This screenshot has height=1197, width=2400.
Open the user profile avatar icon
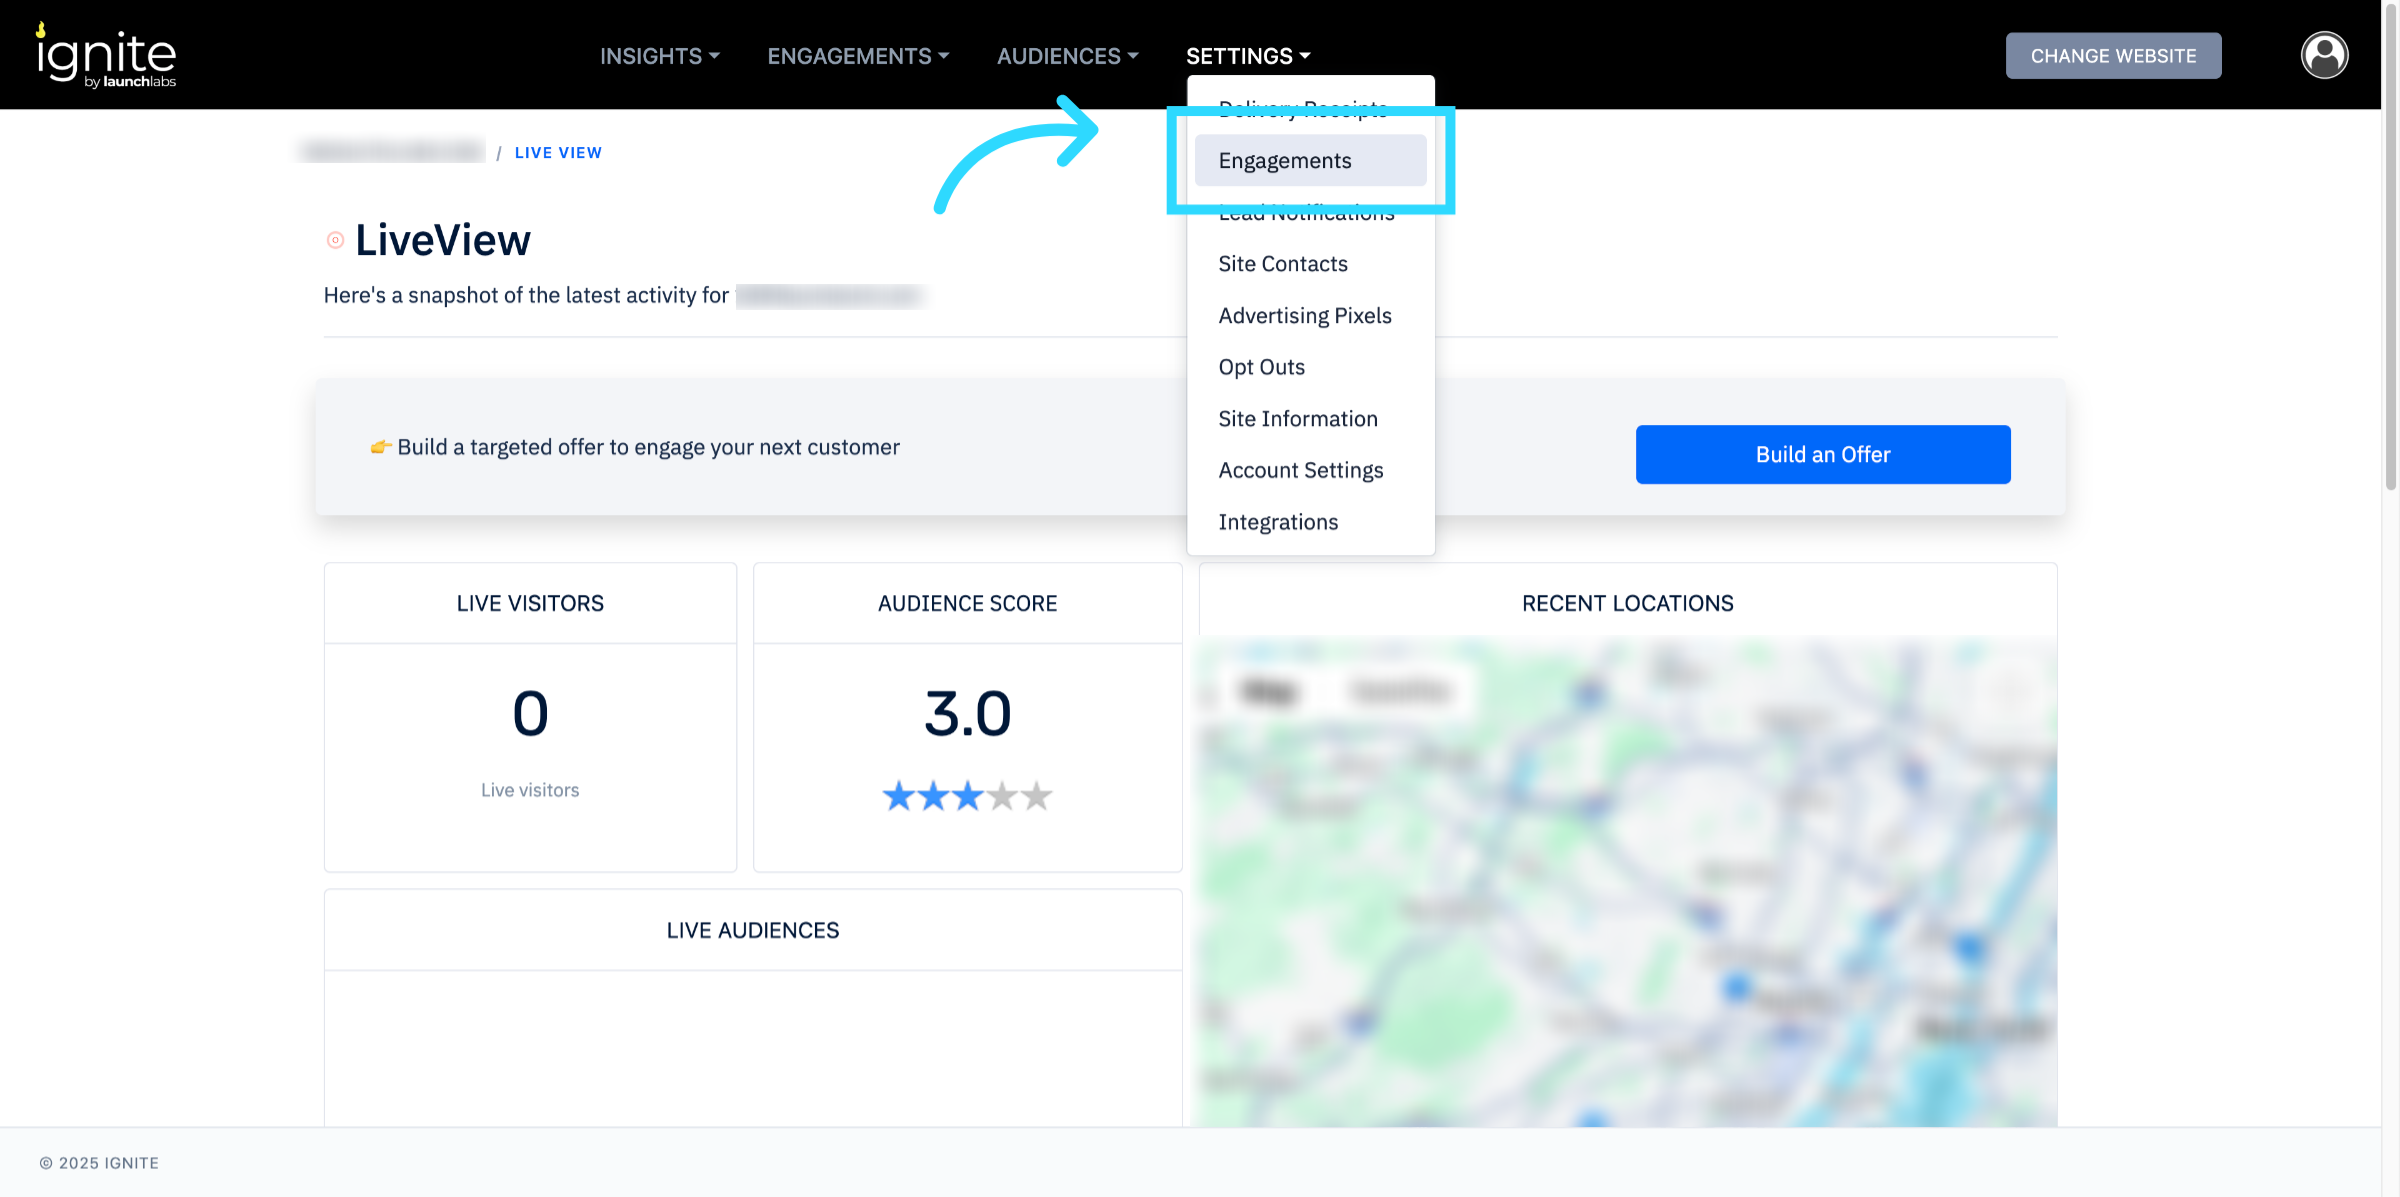(x=2324, y=55)
